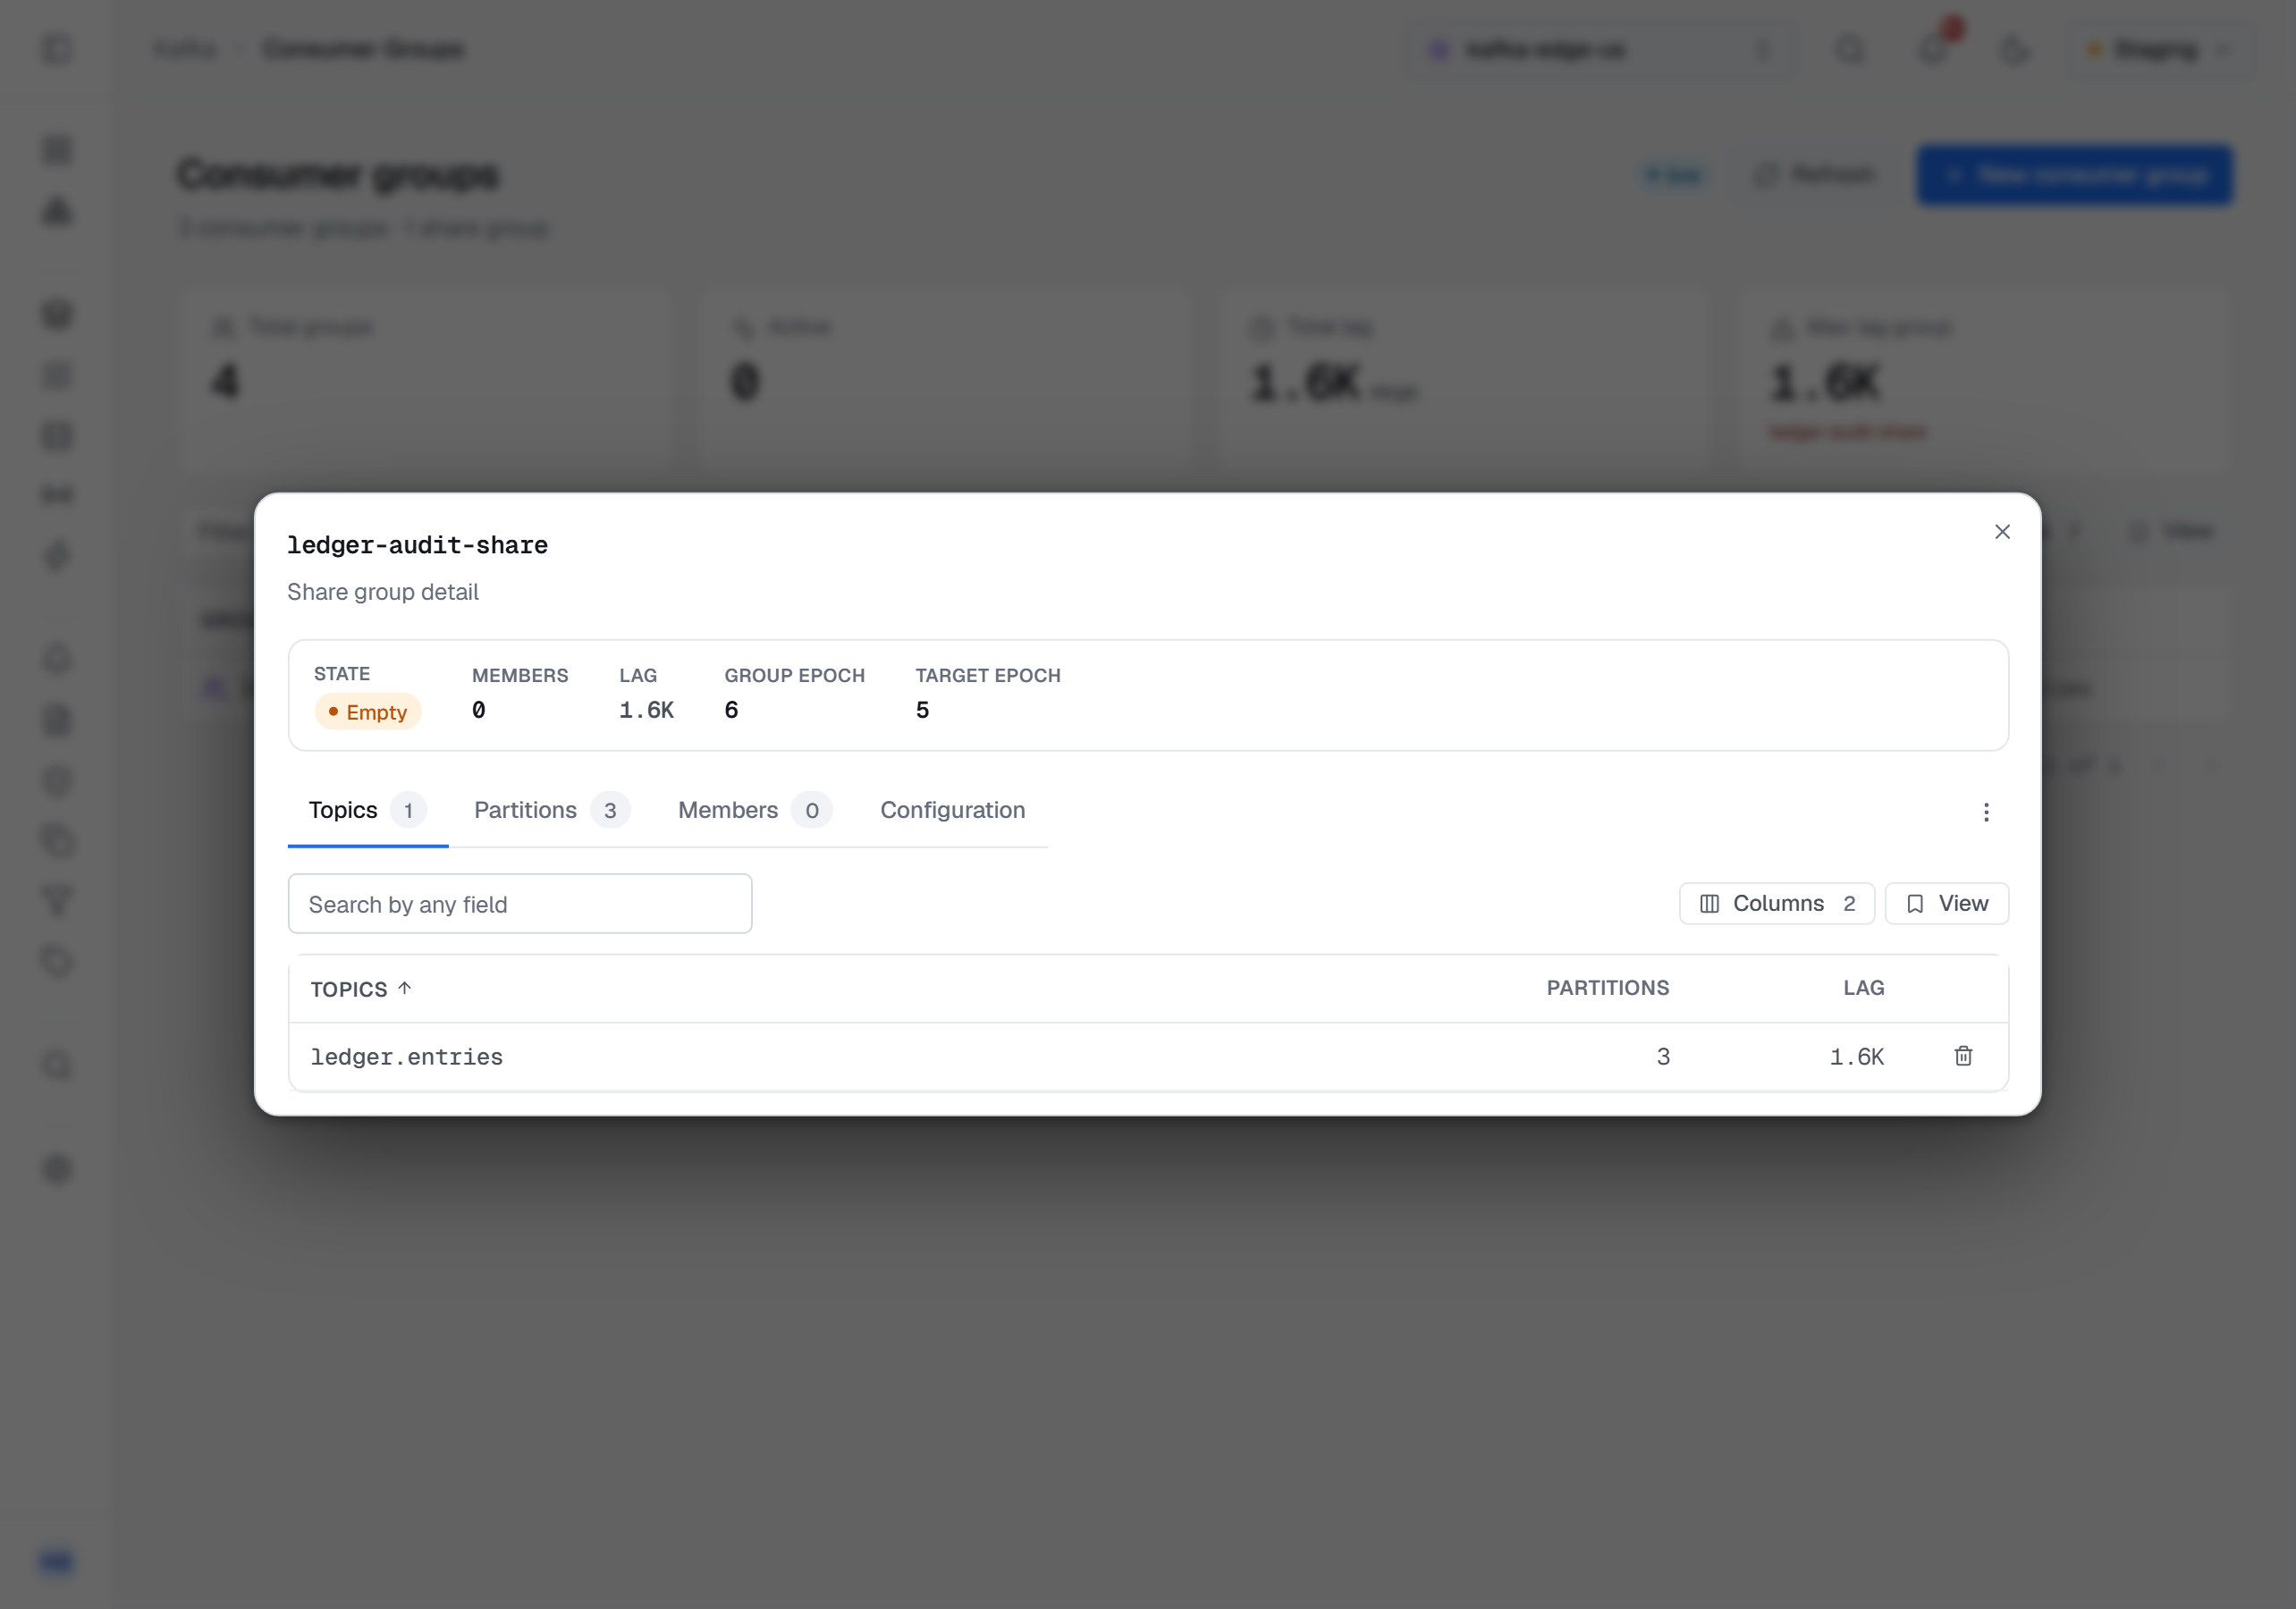Click the 1.6K lag value in summary
This screenshot has width=2296, height=1609.
point(646,710)
